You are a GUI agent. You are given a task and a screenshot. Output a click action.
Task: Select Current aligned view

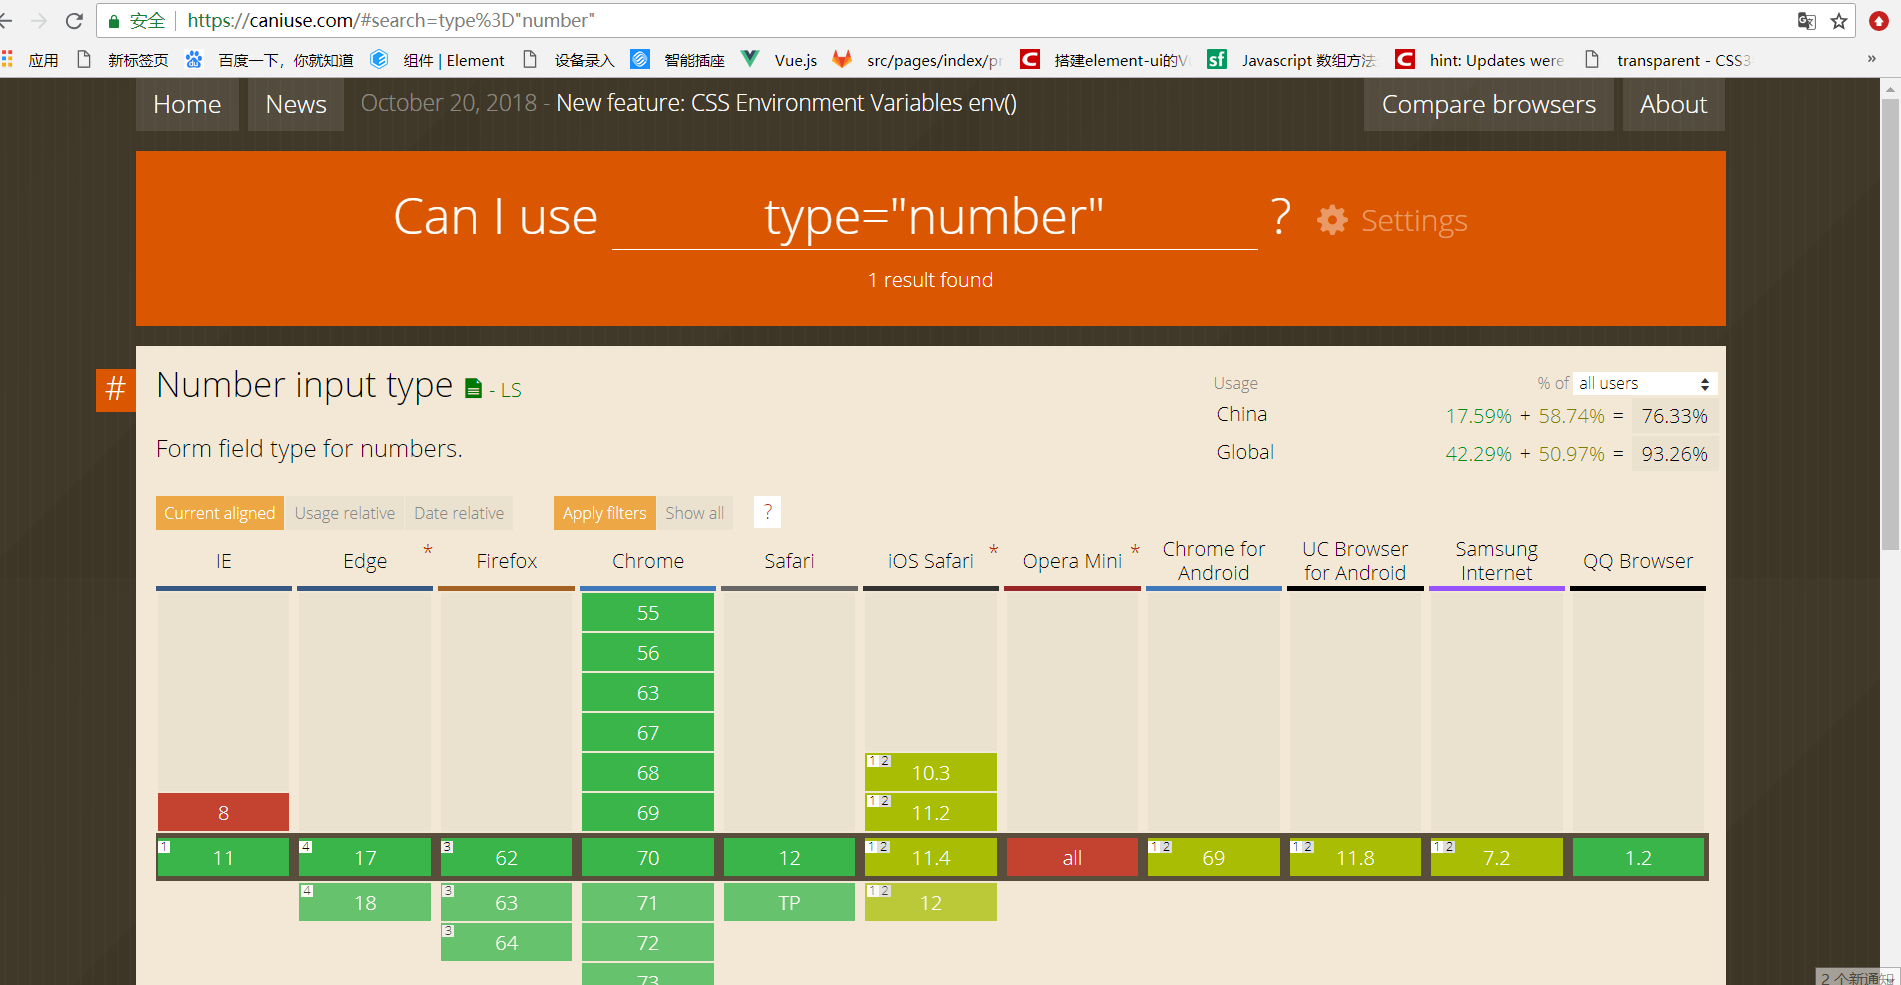219,513
